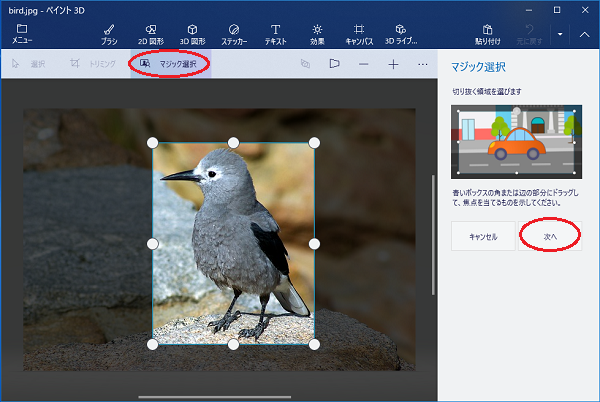Click the 次へ next button
The width and height of the screenshot is (600, 402).
coord(550,236)
